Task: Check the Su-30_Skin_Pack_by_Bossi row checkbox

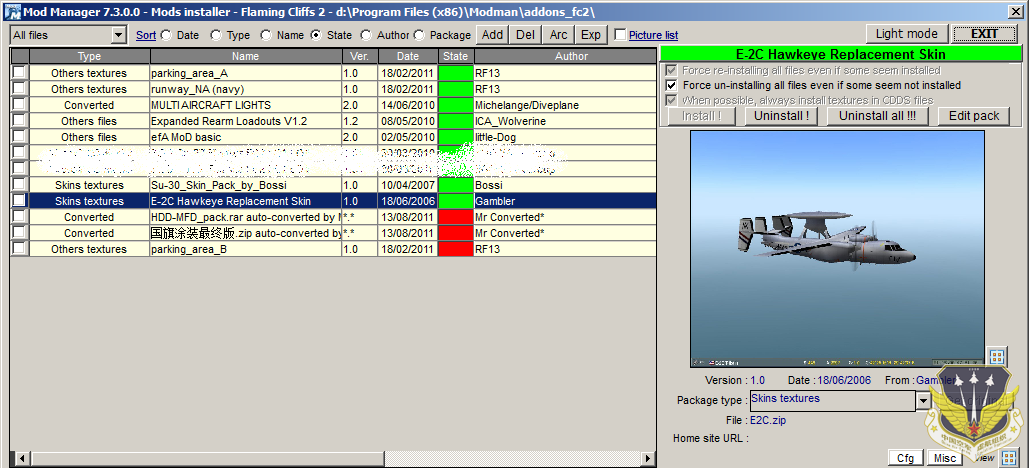Action: pyautogui.click(x=19, y=184)
